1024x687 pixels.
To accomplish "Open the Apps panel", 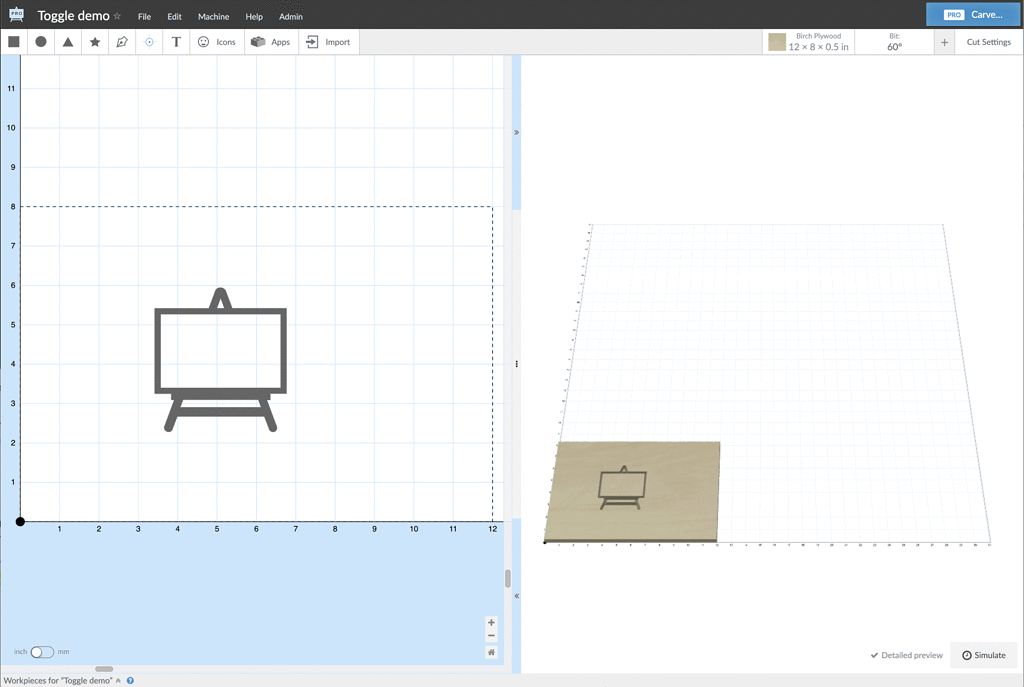I will click(271, 41).
